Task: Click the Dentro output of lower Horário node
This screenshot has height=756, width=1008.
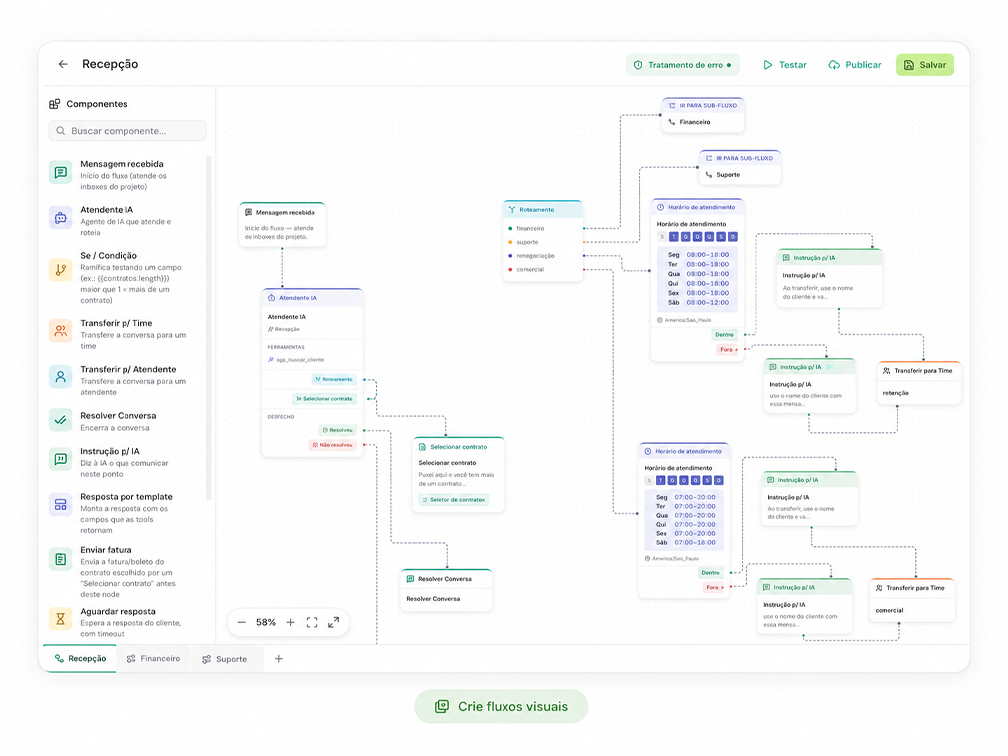Action: 711,572
